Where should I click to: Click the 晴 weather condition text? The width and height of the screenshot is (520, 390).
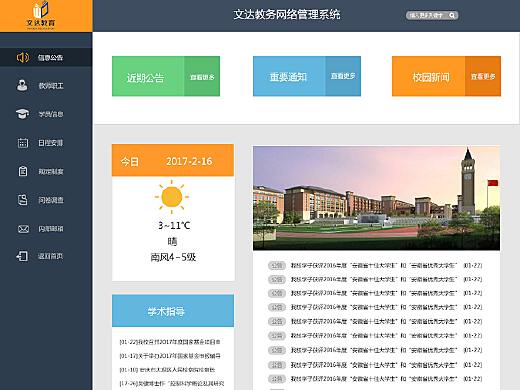point(172,241)
